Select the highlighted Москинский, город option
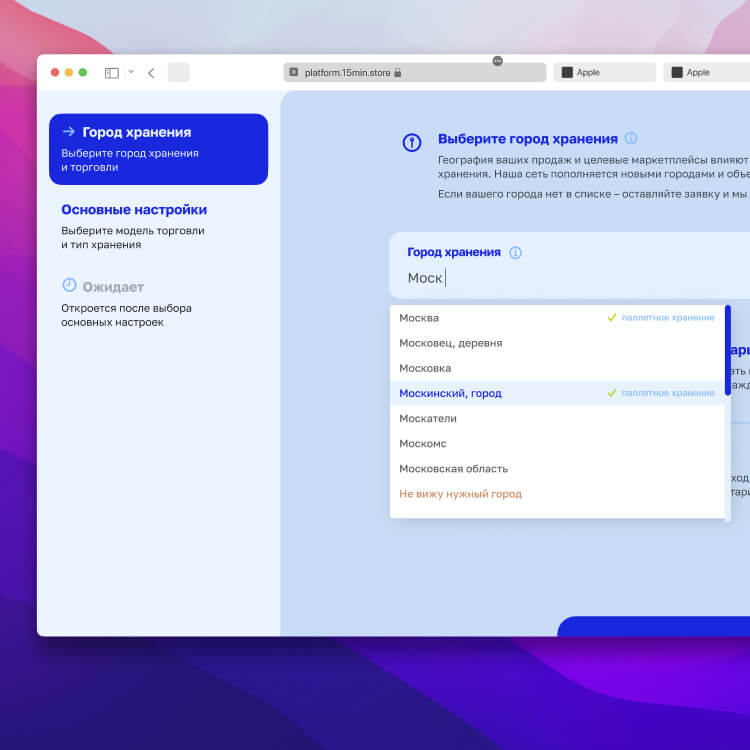Screen dimensions: 750x750 (x=450, y=393)
